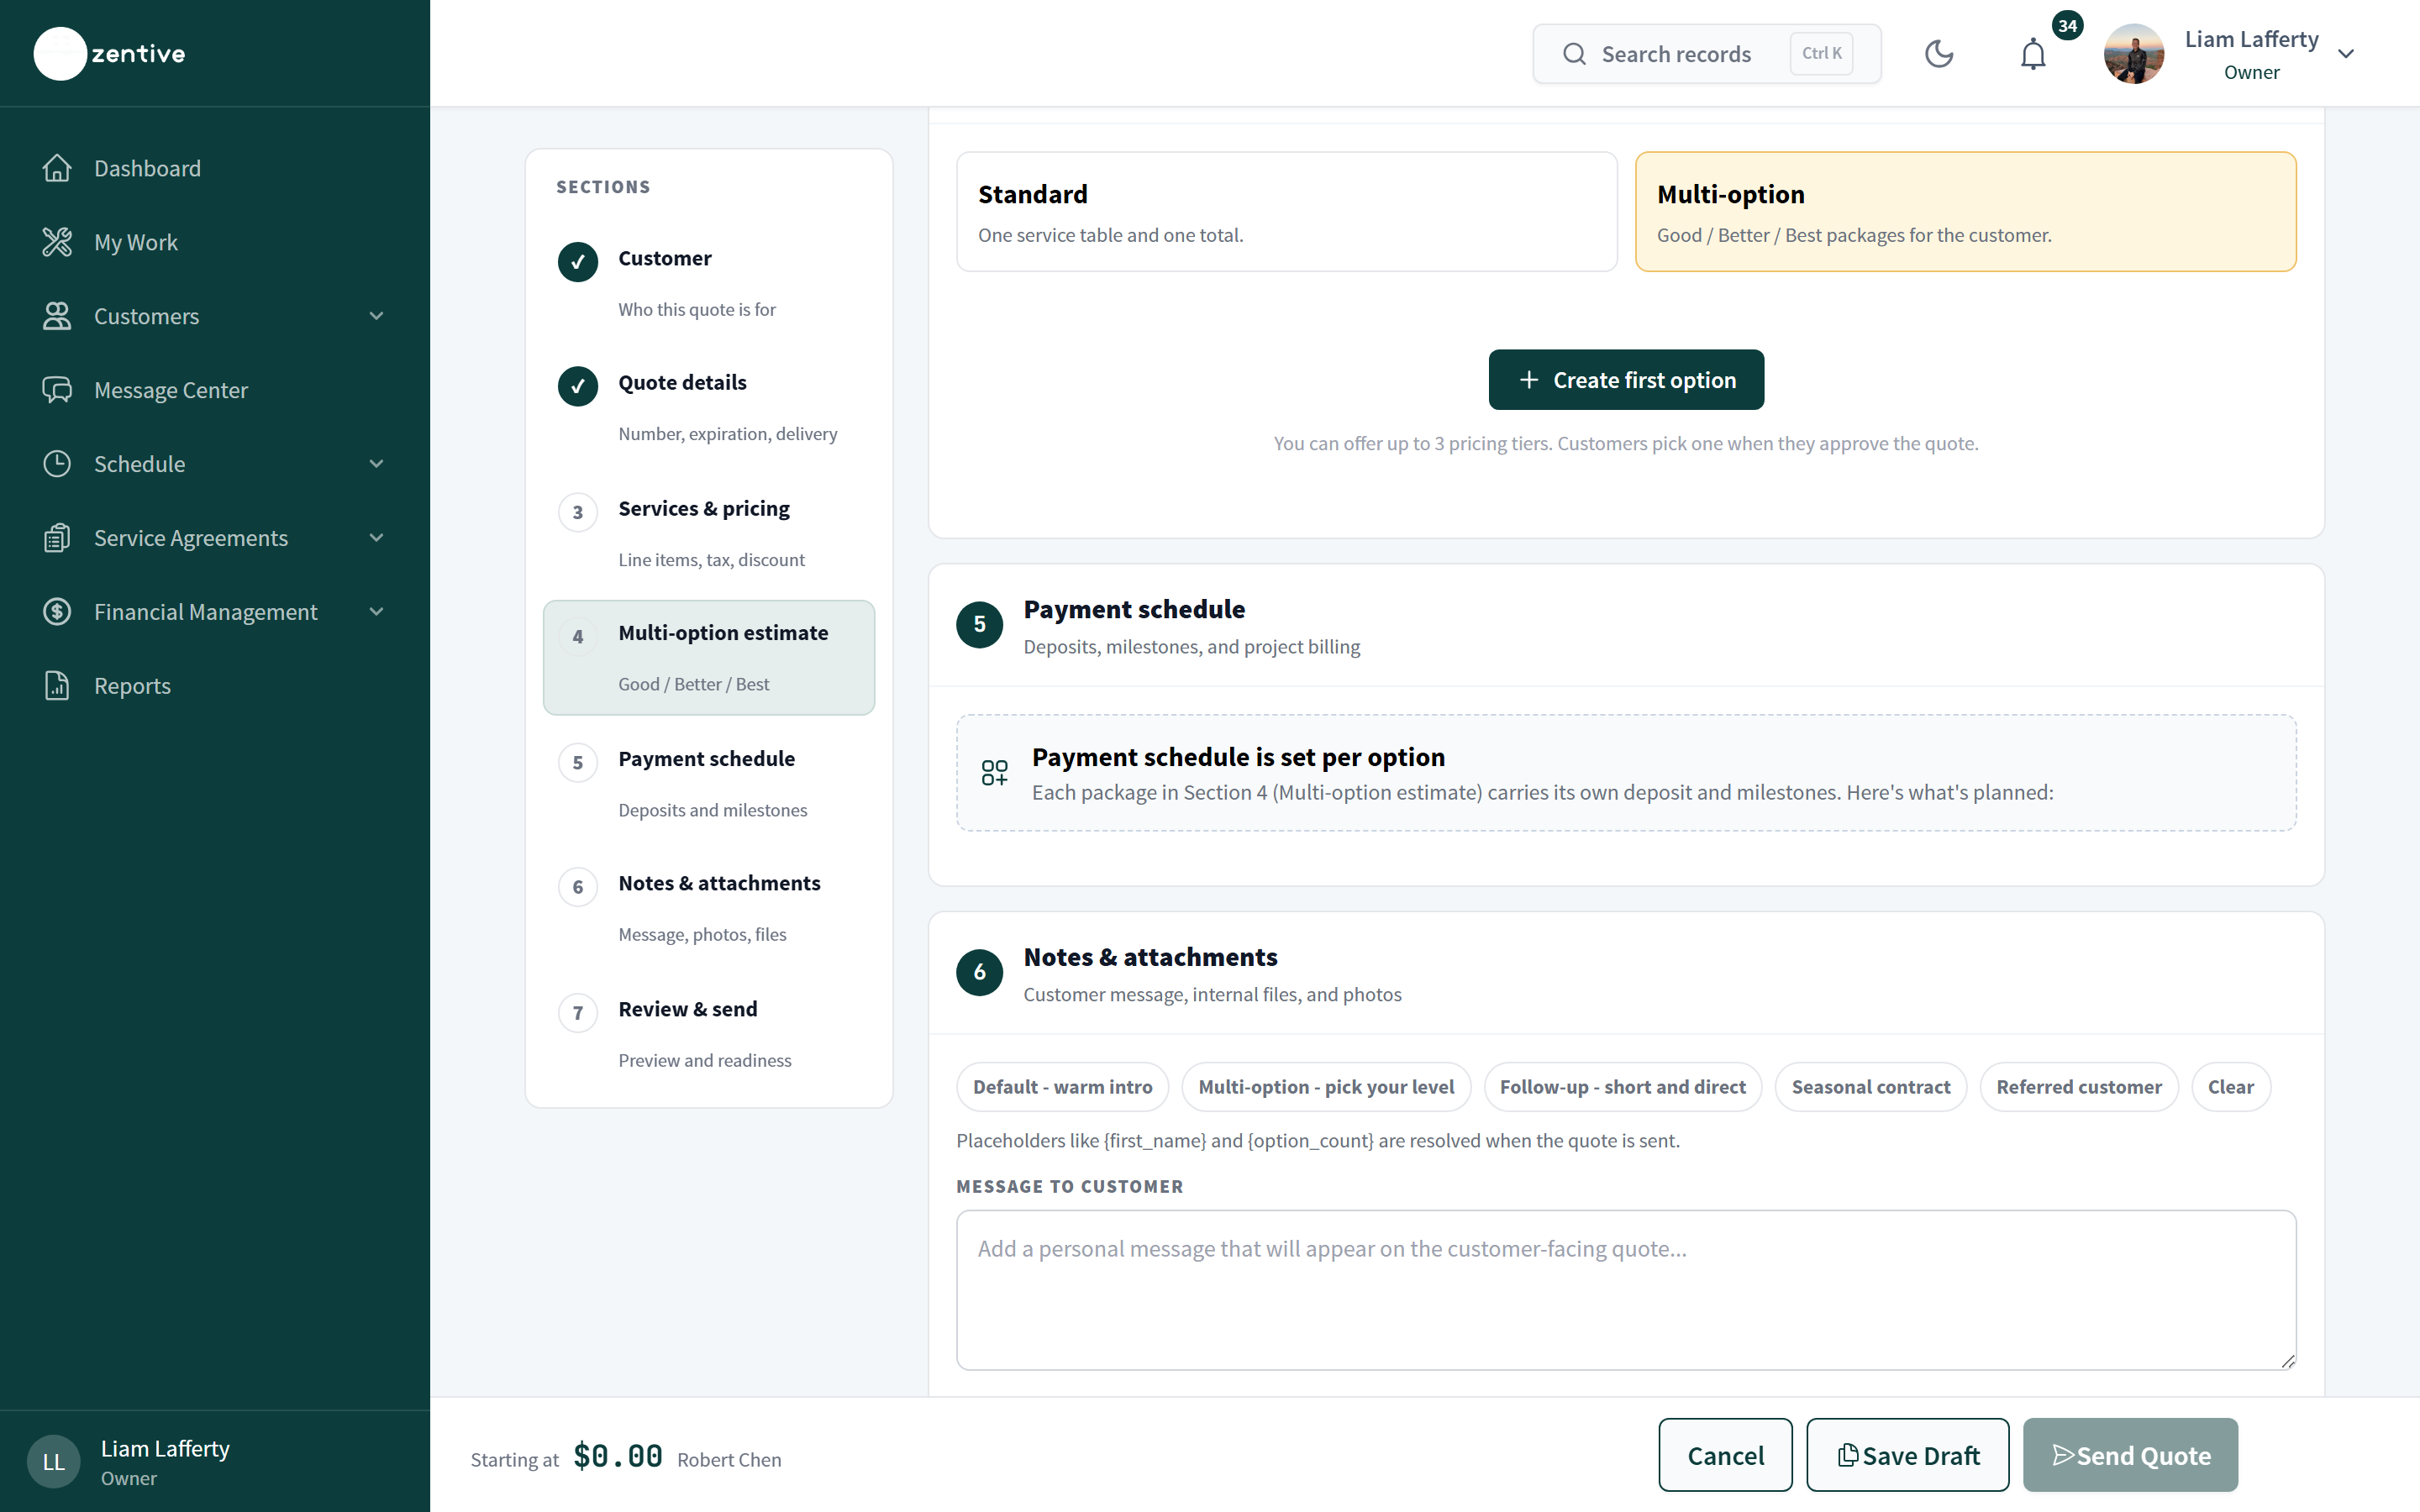Jump to the Payment schedule section in the list
The width and height of the screenshot is (2420, 1512).
pyautogui.click(x=709, y=784)
